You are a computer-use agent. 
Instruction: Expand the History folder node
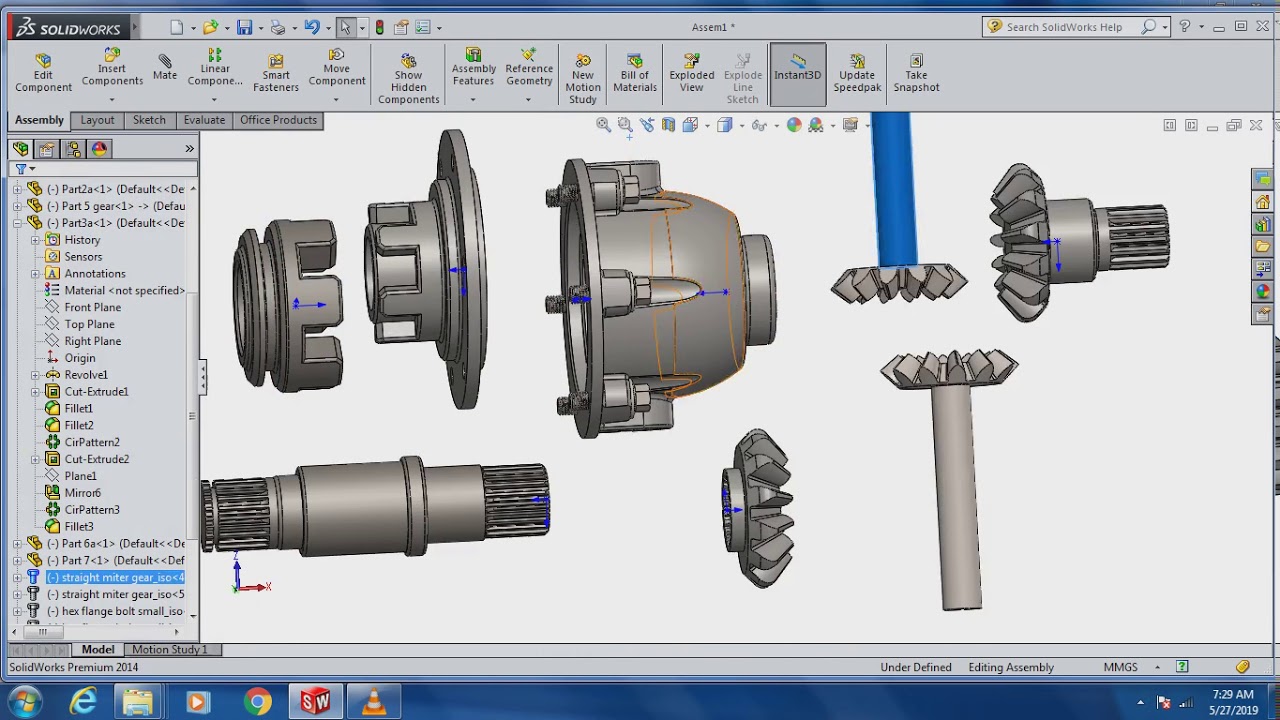click(x=35, y=240)
